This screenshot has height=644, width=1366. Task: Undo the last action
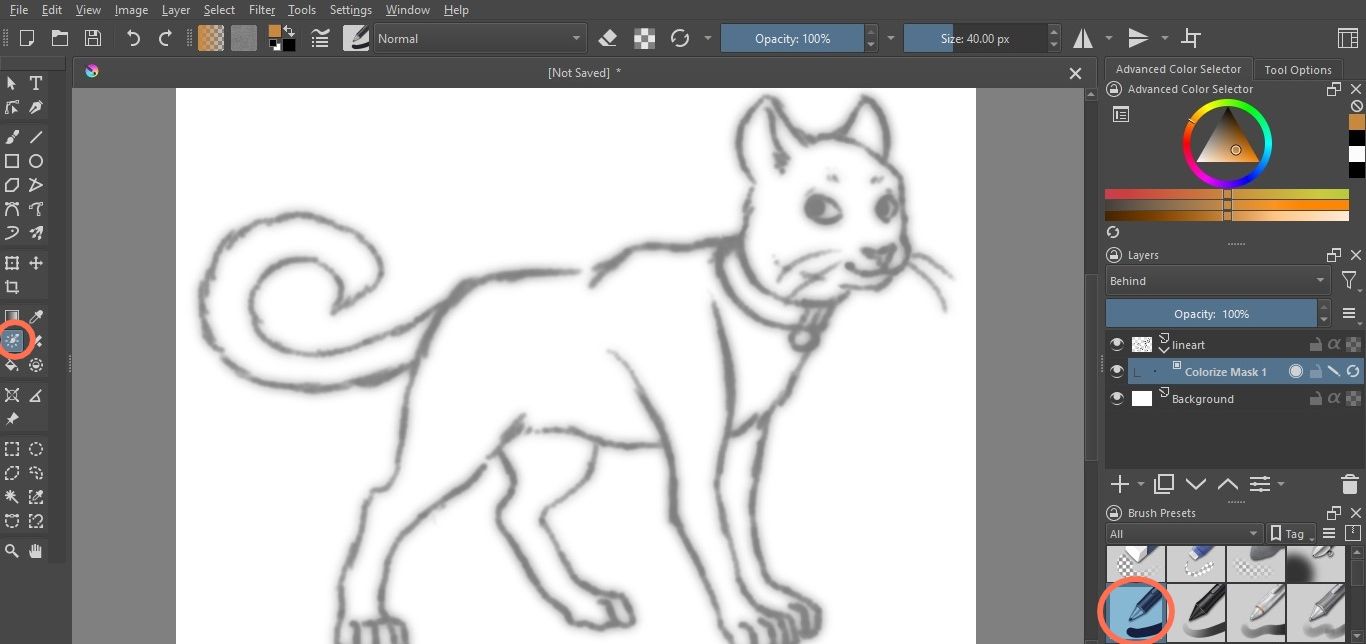point(133,38)
